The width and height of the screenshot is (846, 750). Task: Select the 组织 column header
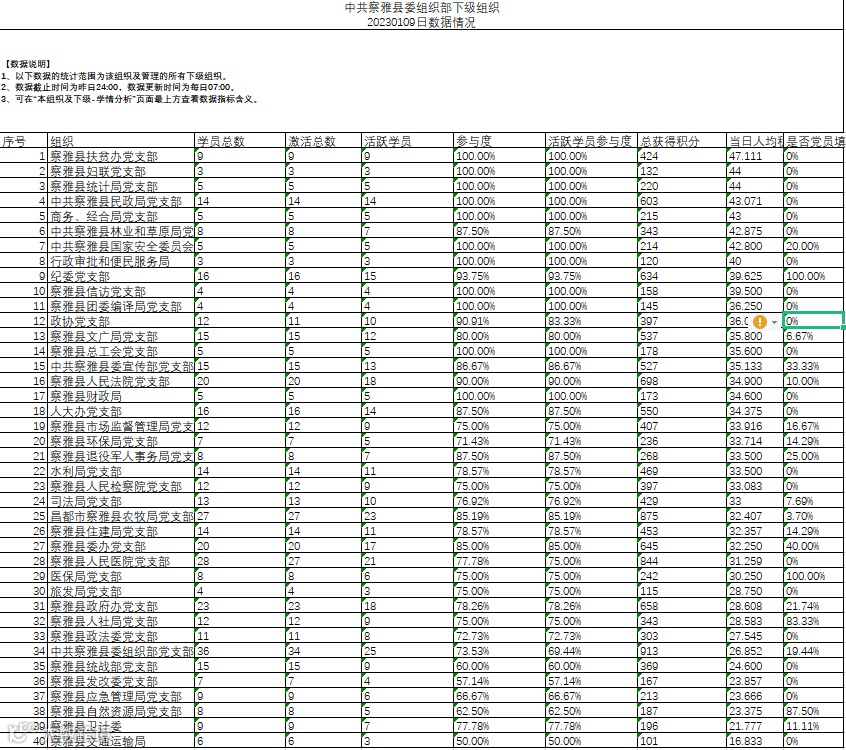pos(121,141)
